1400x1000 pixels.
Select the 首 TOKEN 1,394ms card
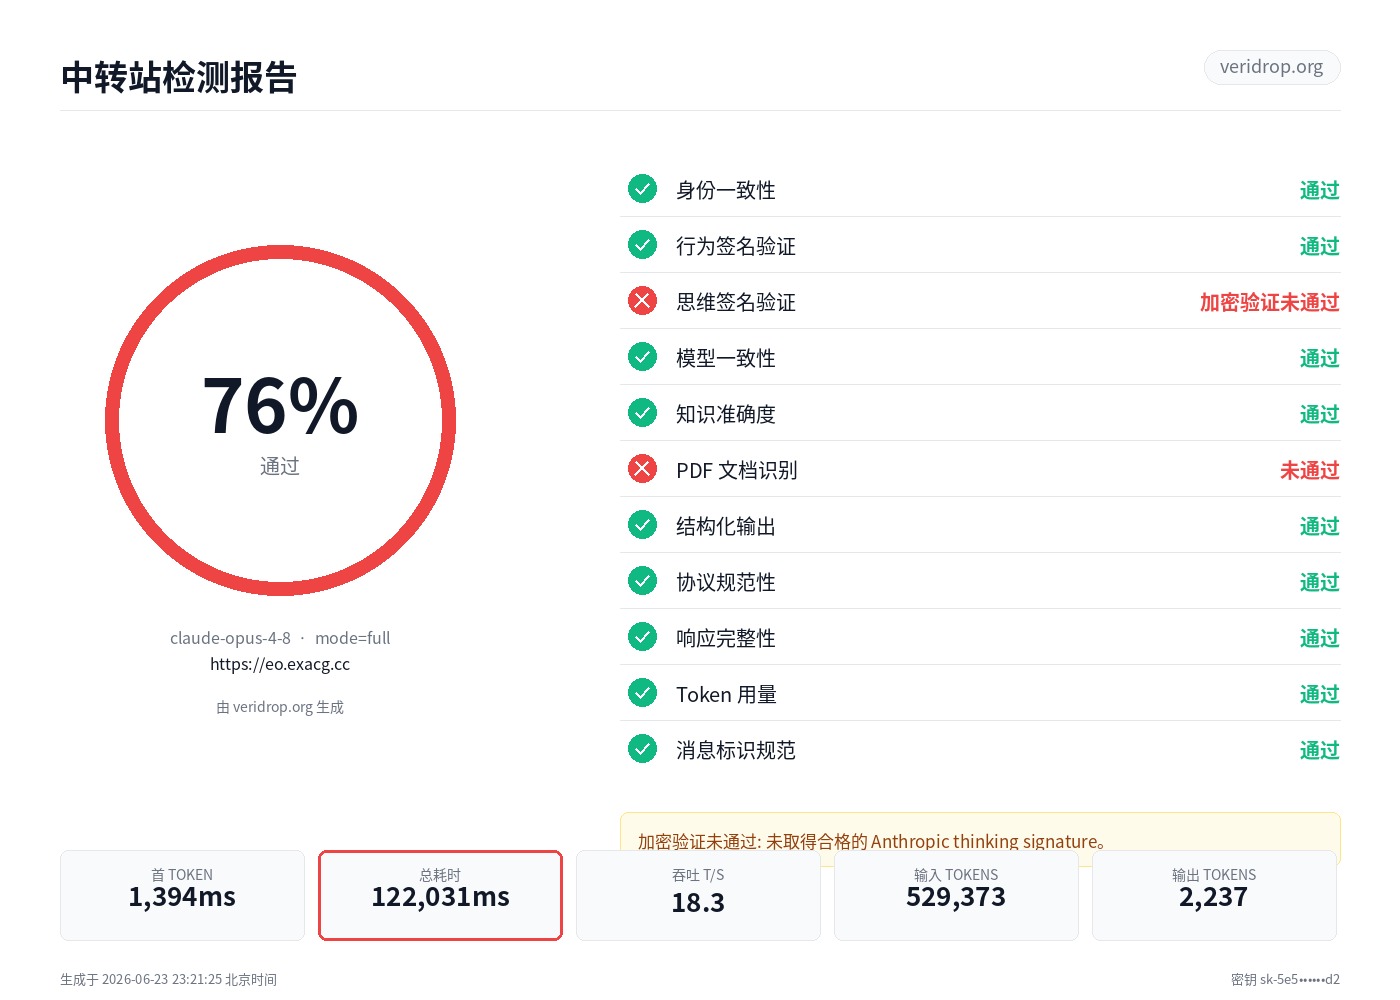[182, 895]
